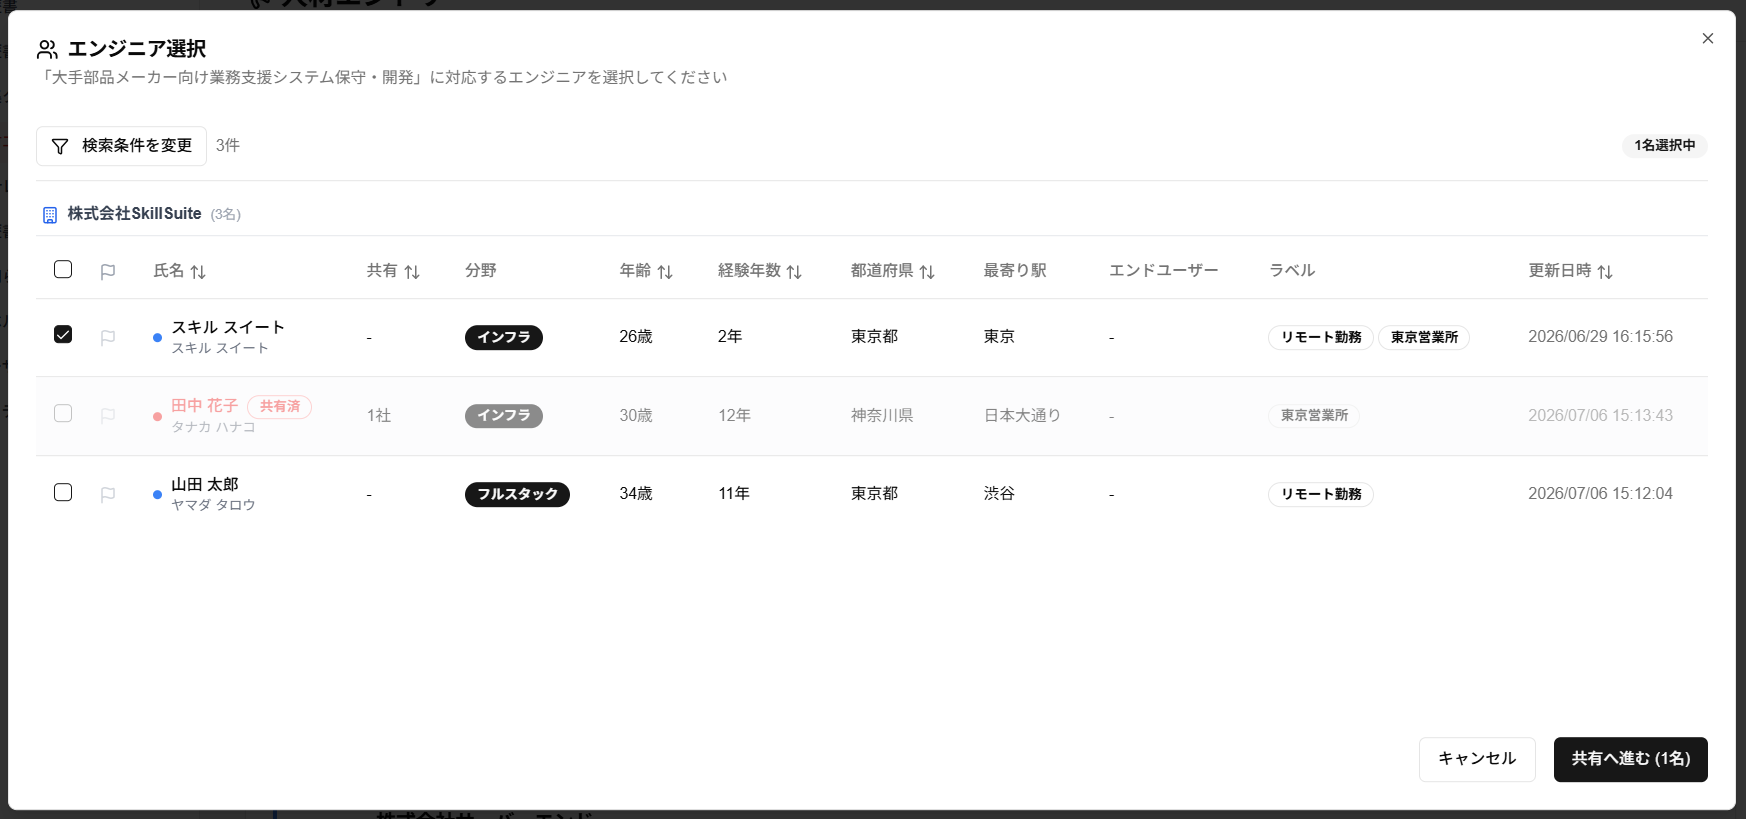
Task: Click the 34歳 age cell
Action: pos(636,494)
